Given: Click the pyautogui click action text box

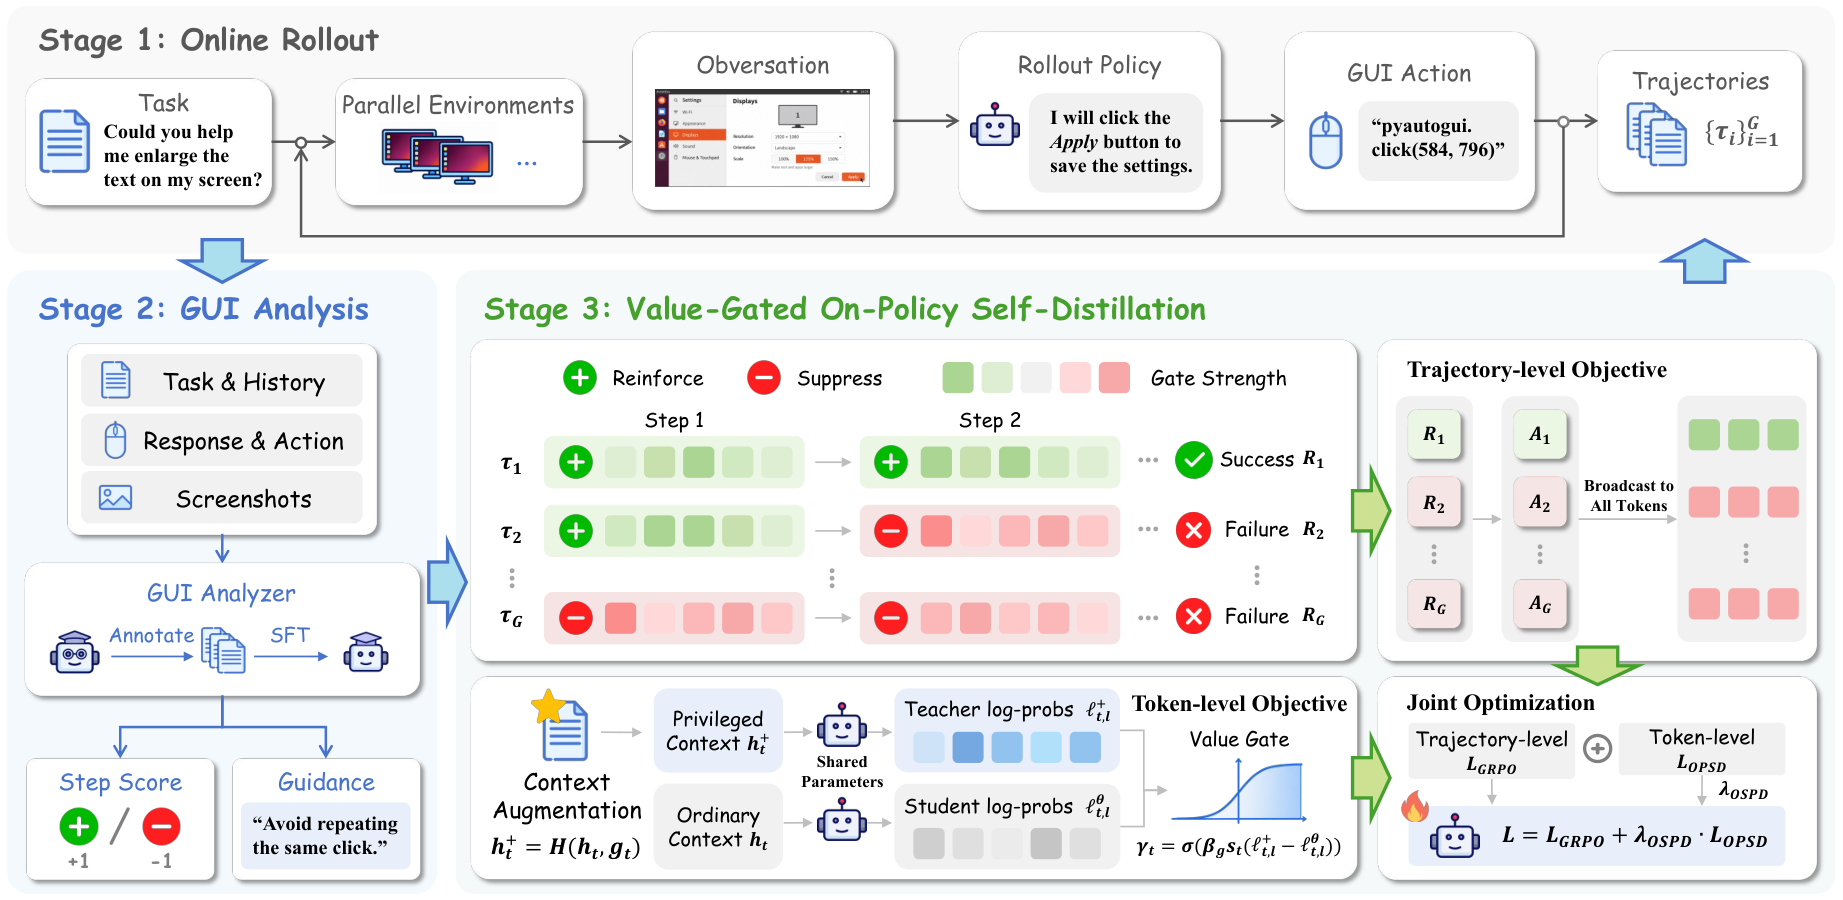Looking at the screenshot, I should click(1438, 139).
